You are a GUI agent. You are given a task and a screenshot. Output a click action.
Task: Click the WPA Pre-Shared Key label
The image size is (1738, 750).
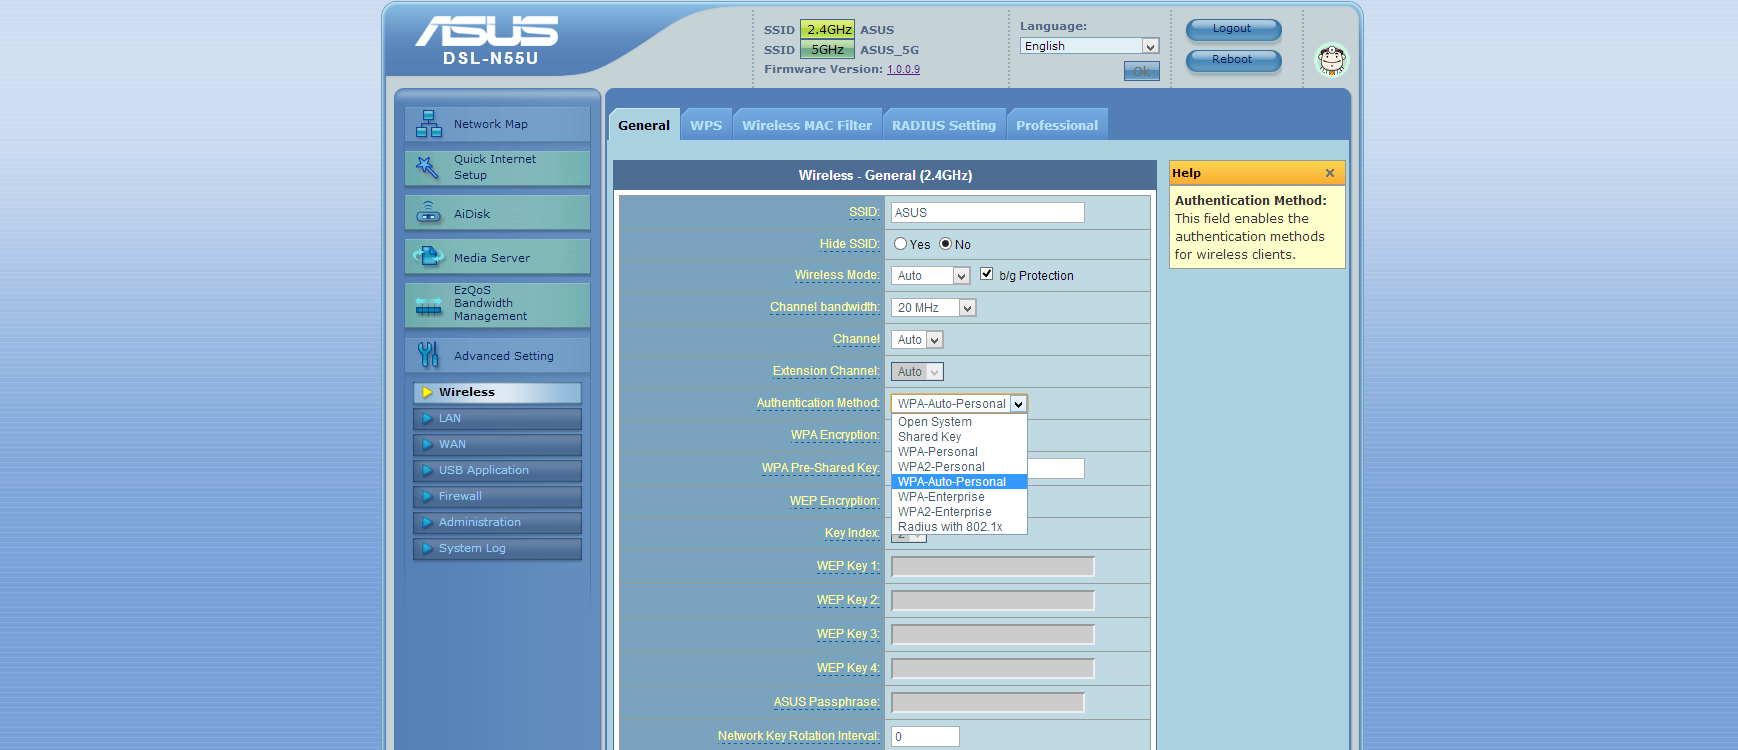pyautogui.click(x=820, y=468)
